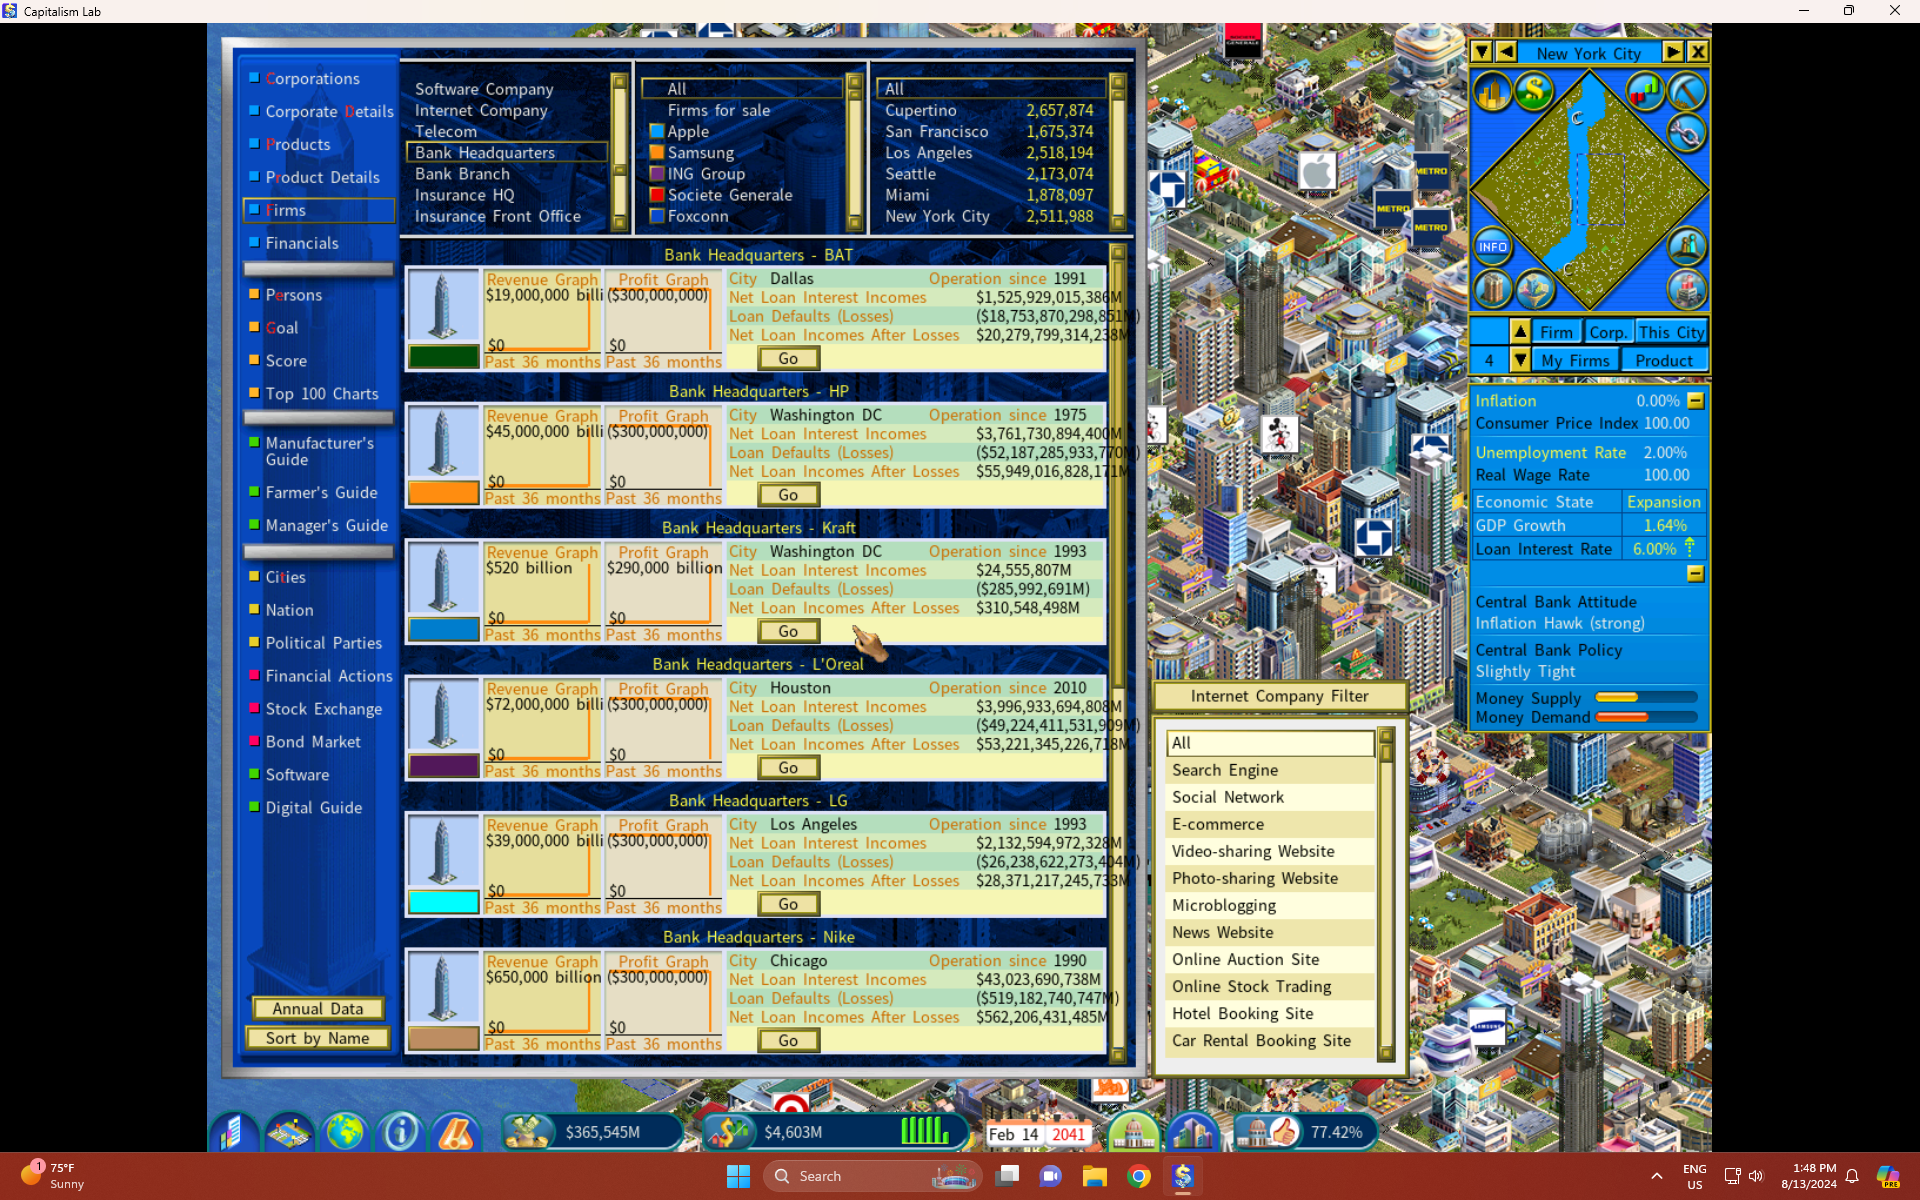Go to the previous city with left arrow
Image resolution: width=1920 pixels, height=1200 pixels.
(x=1505, y=52)
